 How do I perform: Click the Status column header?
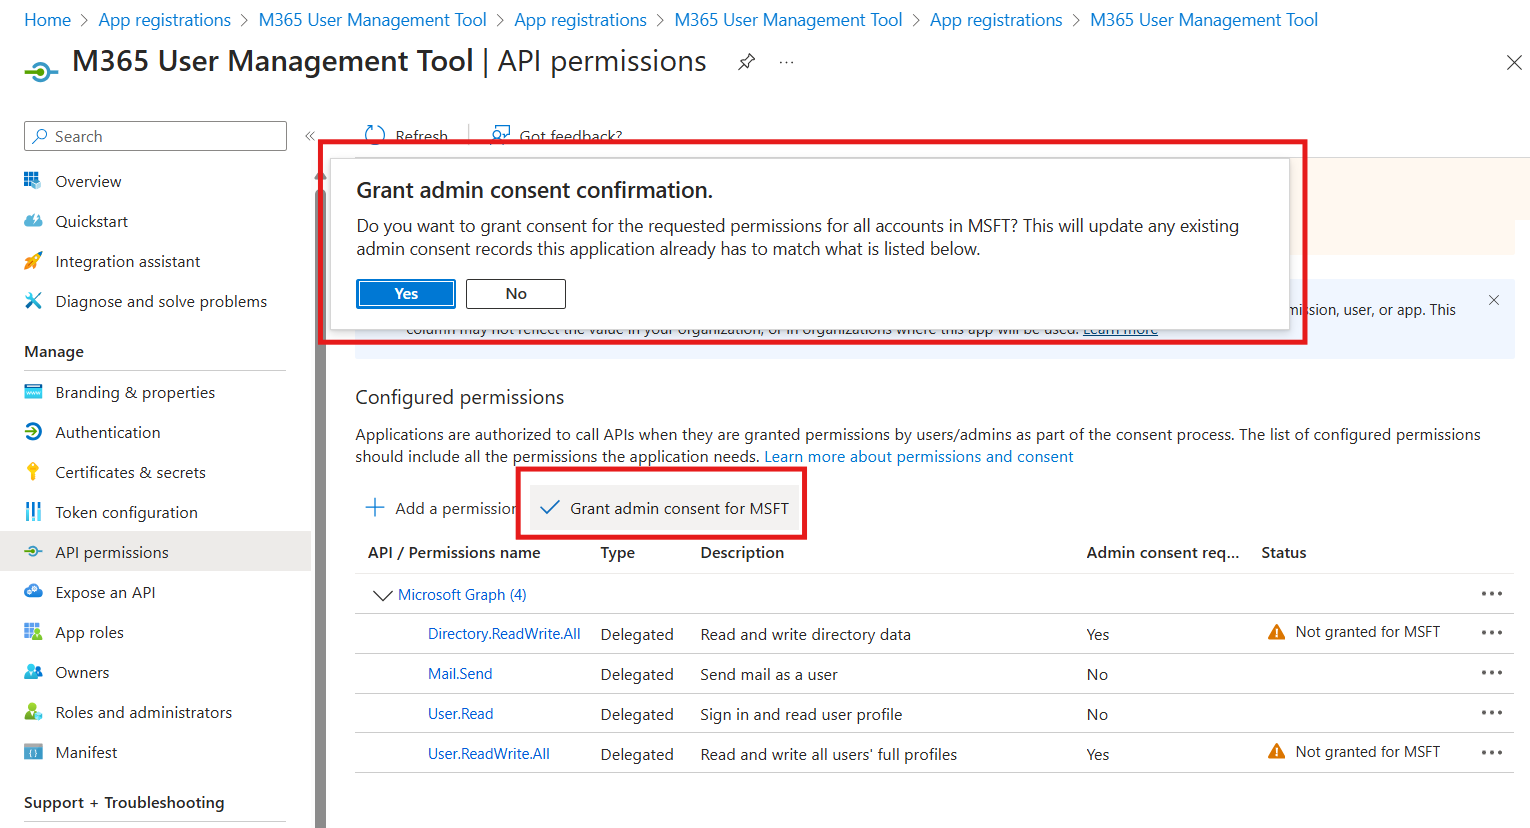click(1284, 553)
